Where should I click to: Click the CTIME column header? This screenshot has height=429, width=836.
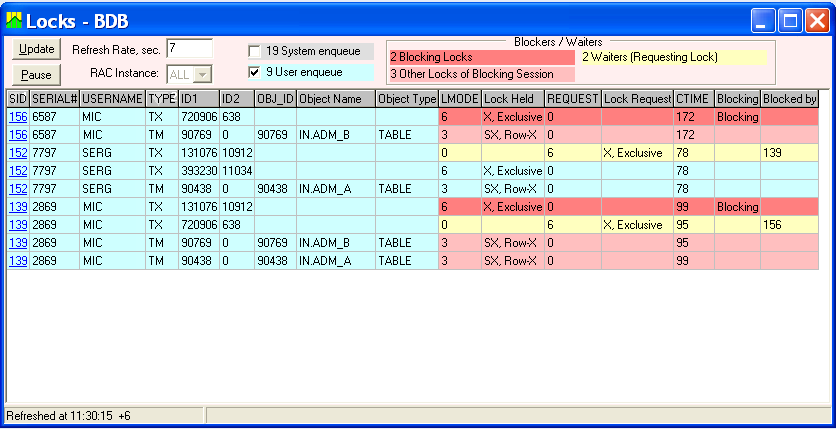click(x=694, y=99)
